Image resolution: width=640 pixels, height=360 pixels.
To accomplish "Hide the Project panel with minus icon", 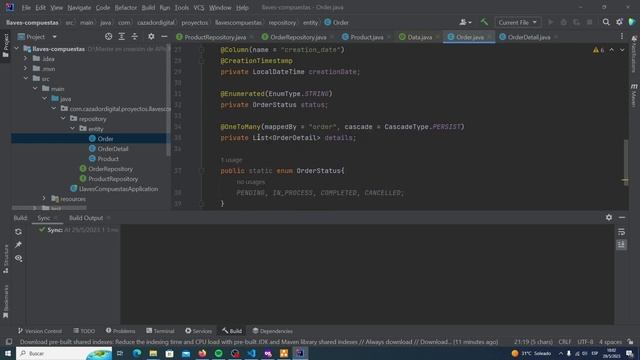I will (x=164, y=37).
